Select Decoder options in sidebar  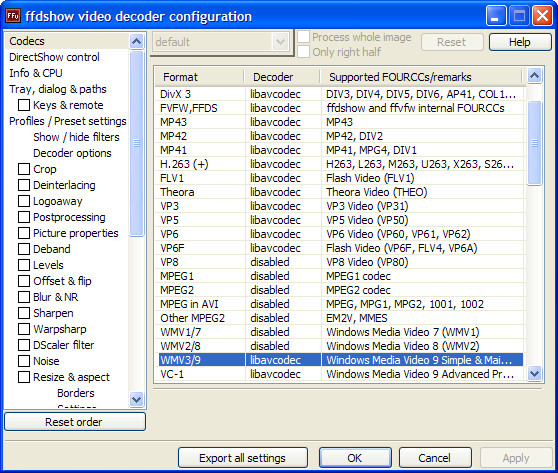[72, 153]
